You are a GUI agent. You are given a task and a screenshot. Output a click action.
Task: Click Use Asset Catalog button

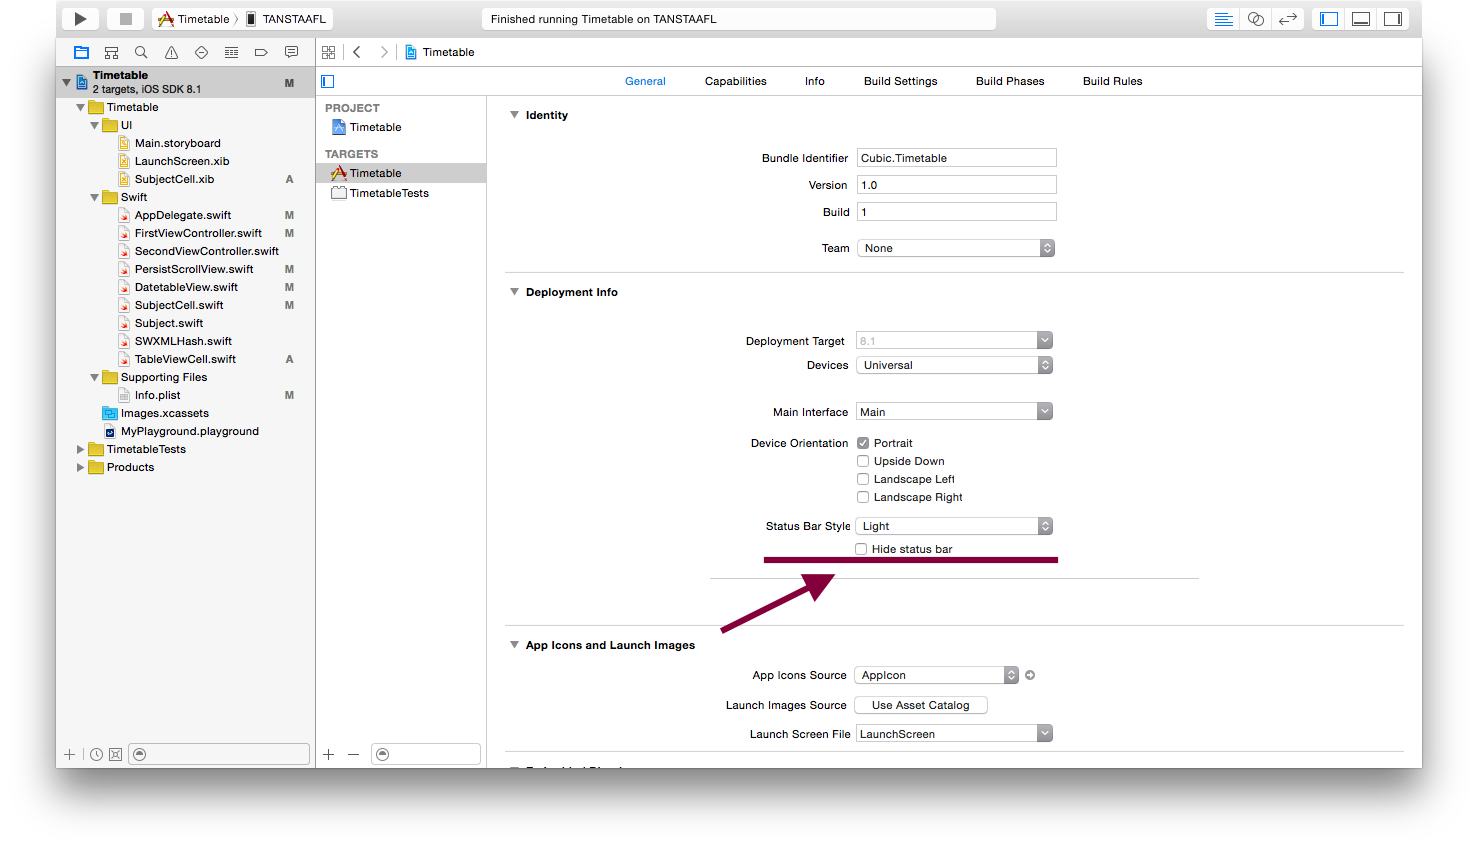point(921,705)
